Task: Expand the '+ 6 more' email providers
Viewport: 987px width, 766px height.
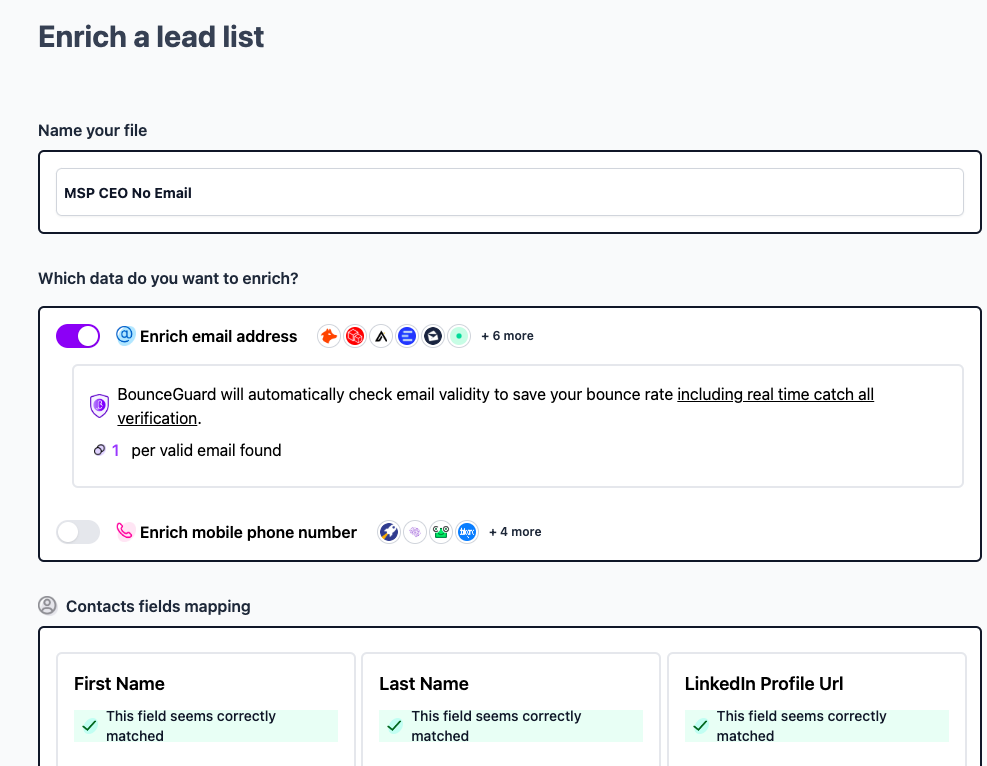Action: click(507, 336)
